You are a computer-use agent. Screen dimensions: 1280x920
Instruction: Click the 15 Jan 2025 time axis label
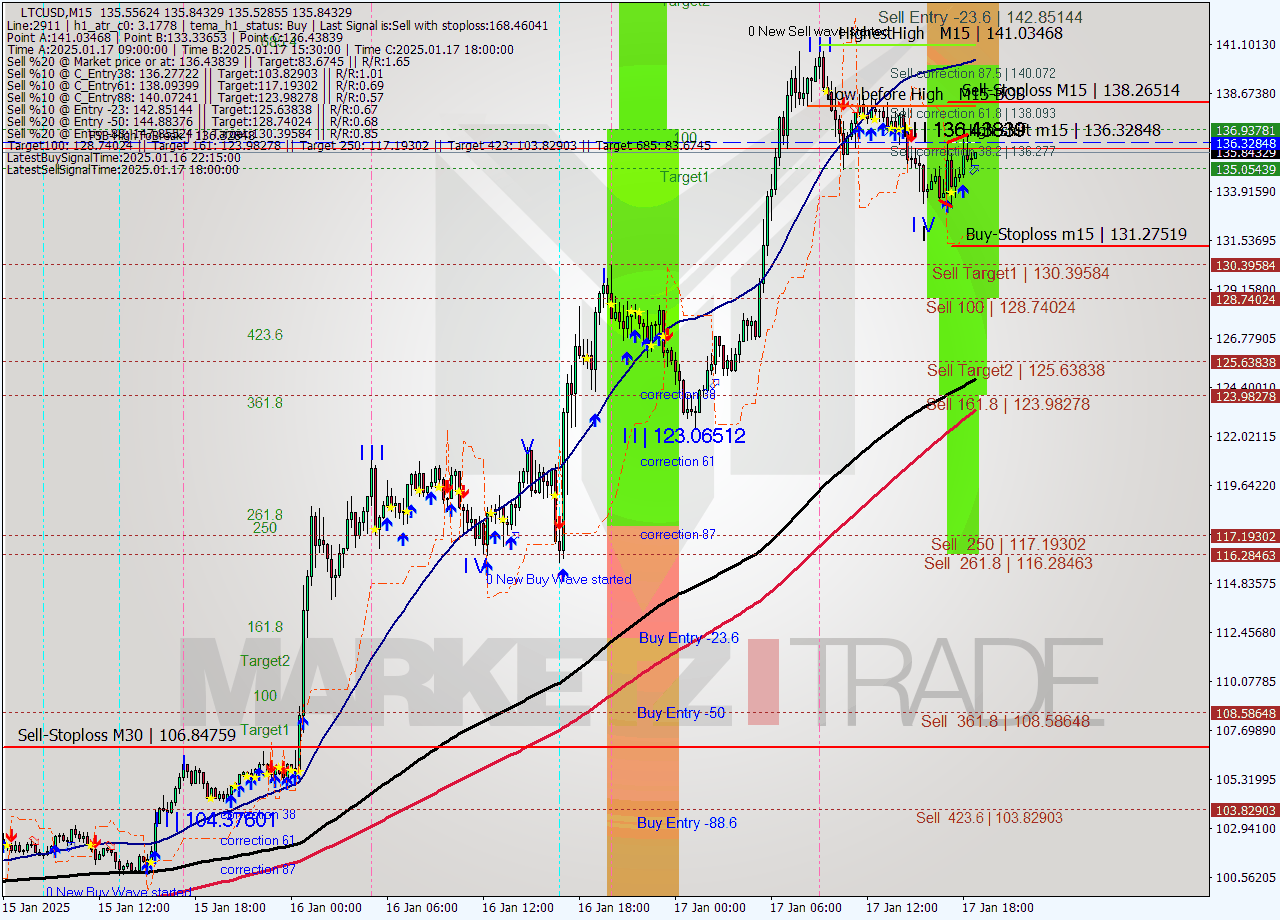(38, 908)
